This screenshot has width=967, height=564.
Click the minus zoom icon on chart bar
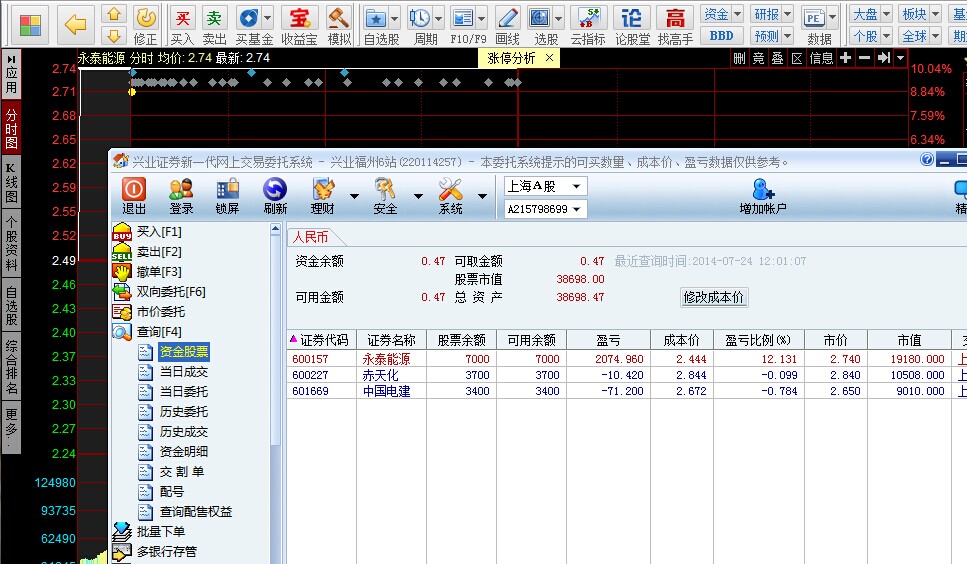click(865, 58)
